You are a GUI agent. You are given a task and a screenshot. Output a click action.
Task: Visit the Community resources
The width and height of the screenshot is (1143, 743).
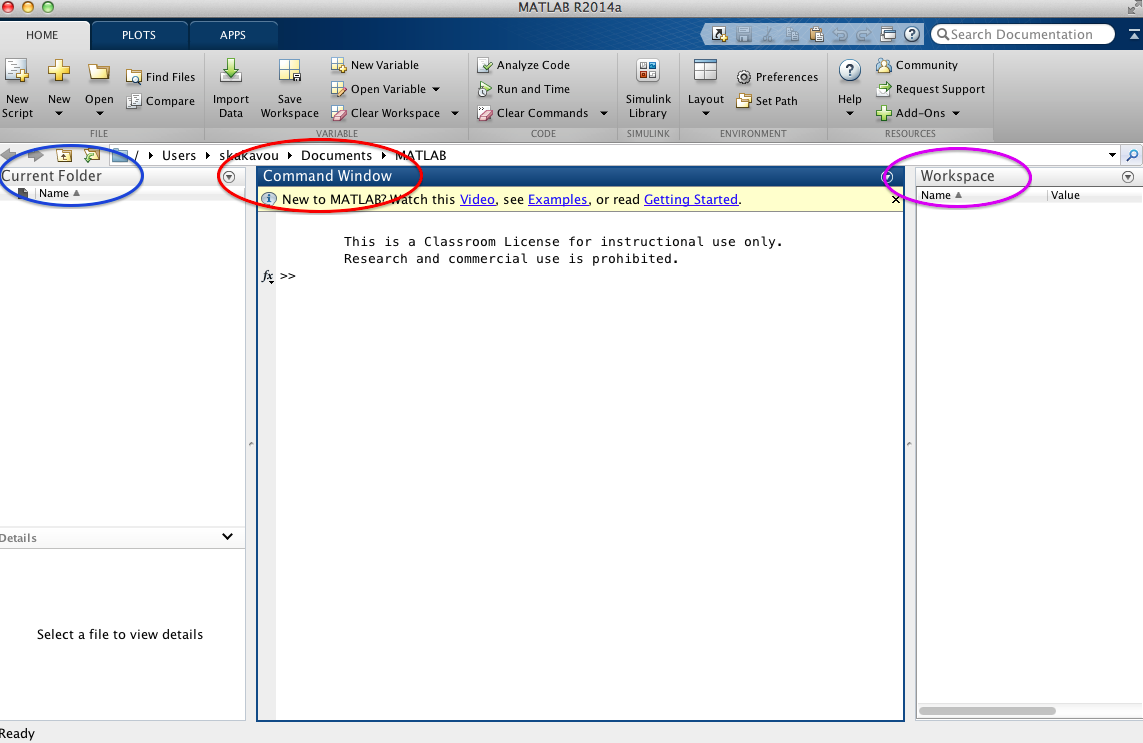pyautogui.click(x=917, y=65)
